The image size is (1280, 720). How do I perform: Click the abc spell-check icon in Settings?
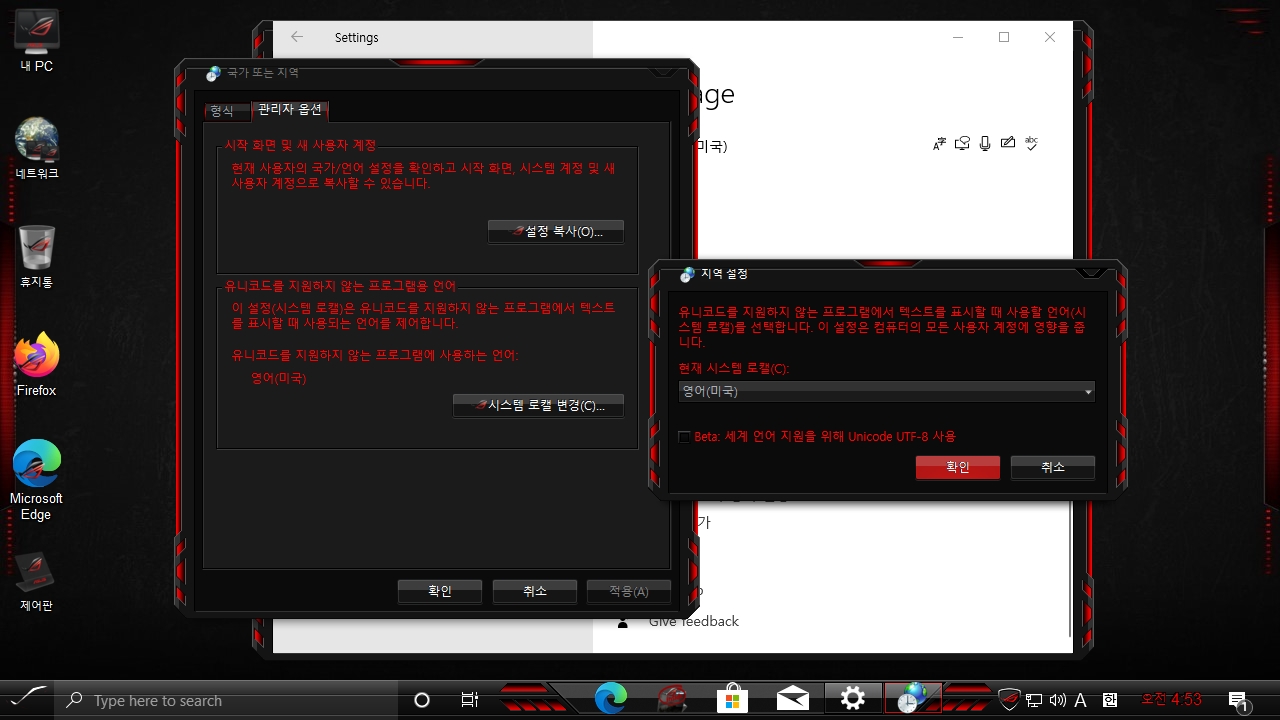tap(1031, 144)
